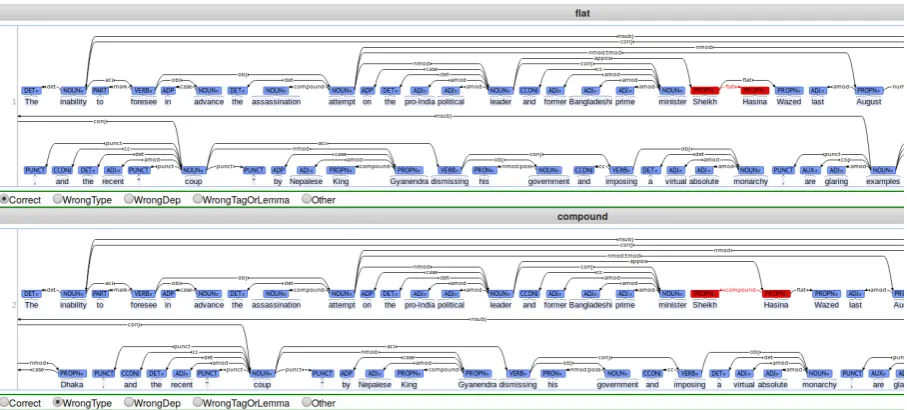Choose WrongDep option under the compound tree

[128, 402]
